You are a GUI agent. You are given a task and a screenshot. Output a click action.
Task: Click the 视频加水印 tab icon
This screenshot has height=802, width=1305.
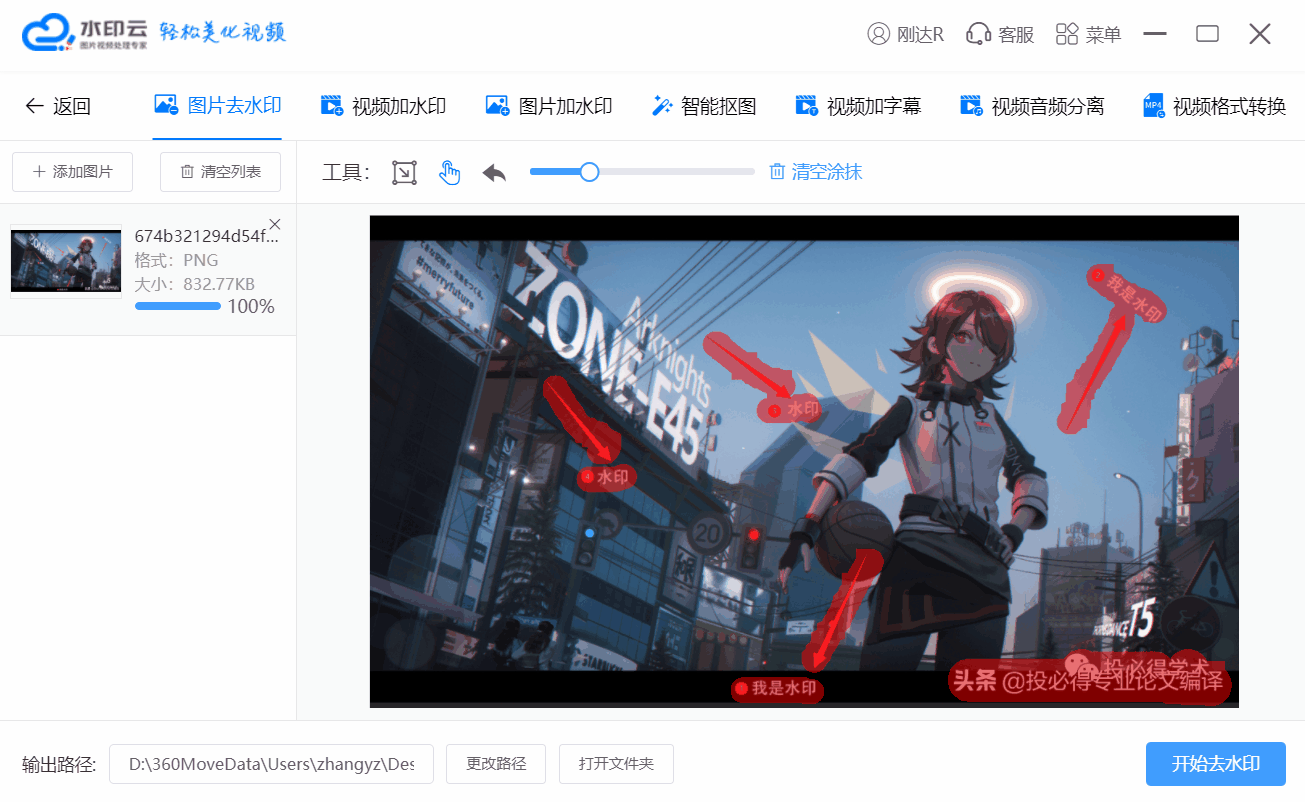tap(332, 105)
